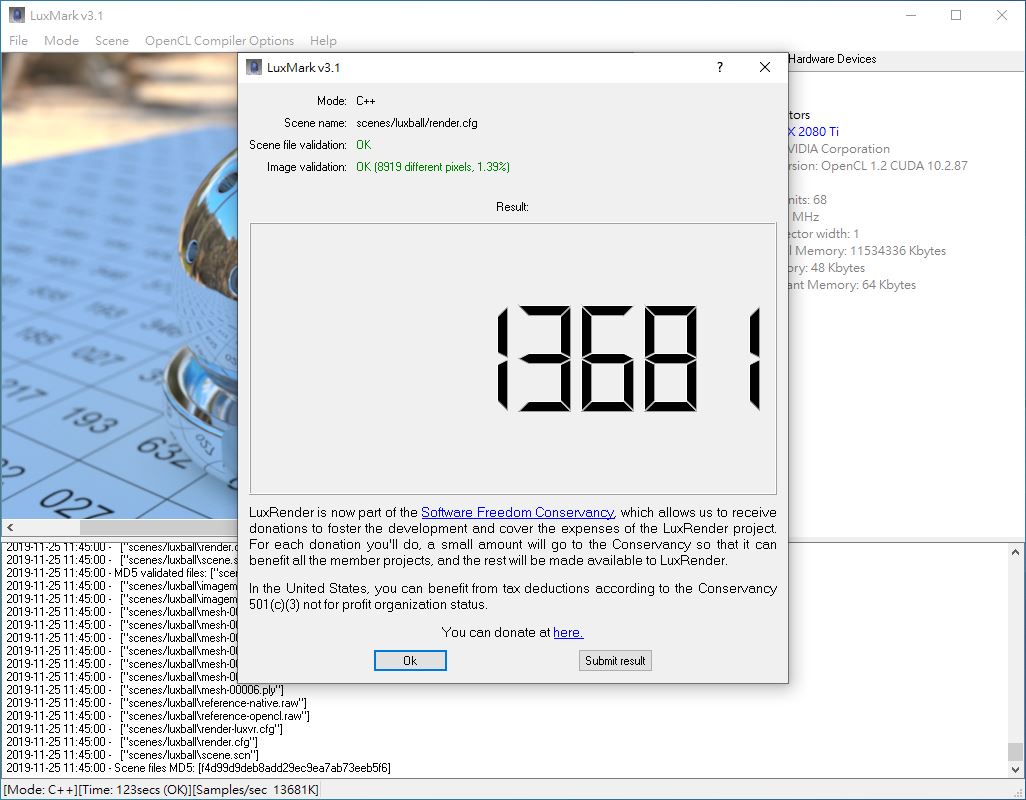Click the status bar Samples/sec 13681K text
Image resolution: width=1026 pixels, height=800 pixels.
[x=256, y=790]
